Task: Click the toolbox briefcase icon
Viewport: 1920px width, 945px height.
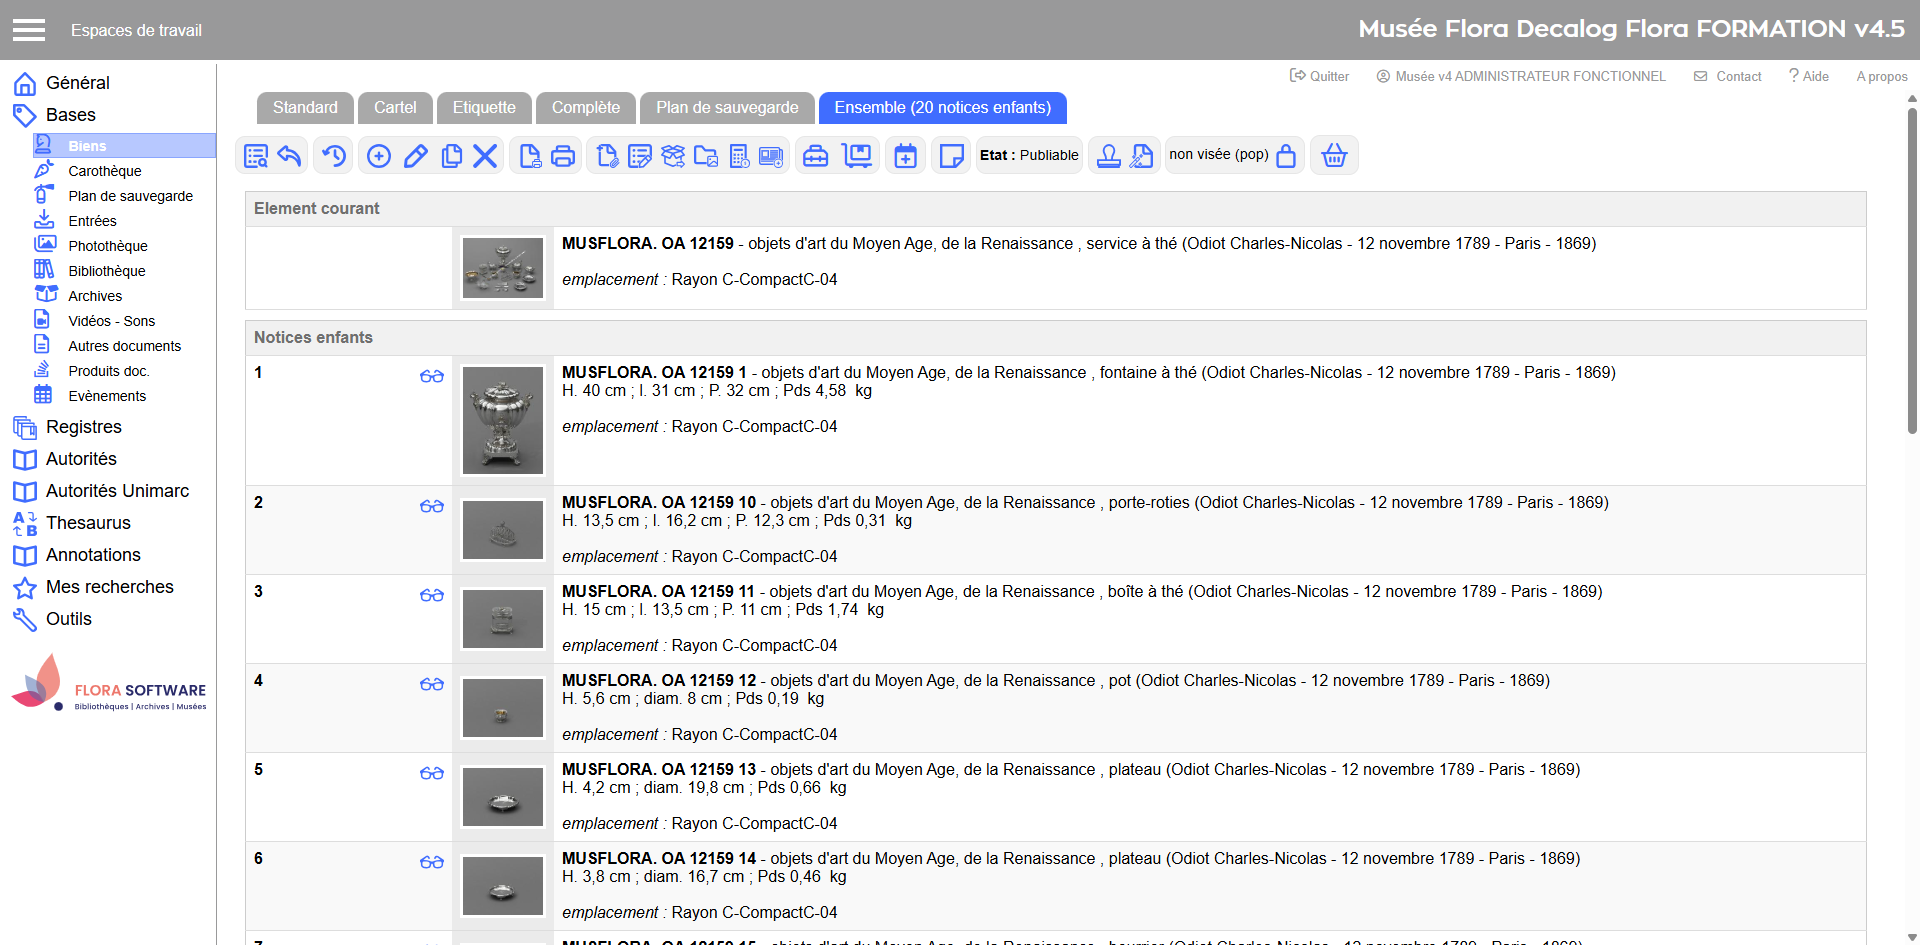Action: click(x=816, y=156)
